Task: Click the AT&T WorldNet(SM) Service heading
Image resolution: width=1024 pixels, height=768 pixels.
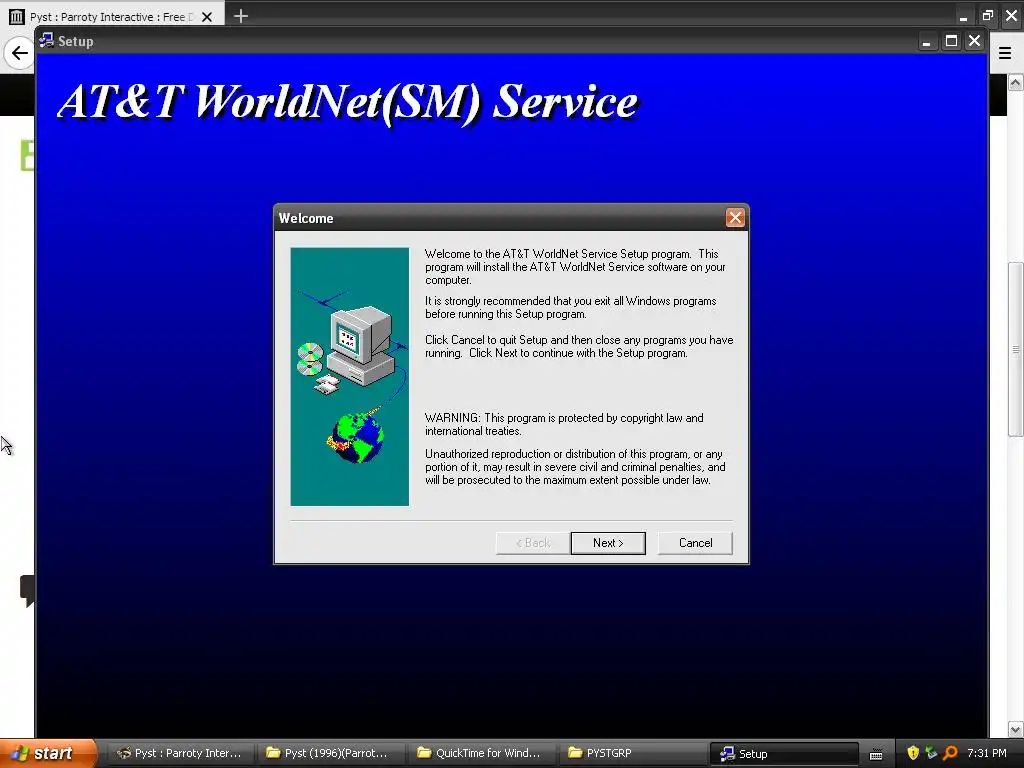Action: (x=348, y=102)
